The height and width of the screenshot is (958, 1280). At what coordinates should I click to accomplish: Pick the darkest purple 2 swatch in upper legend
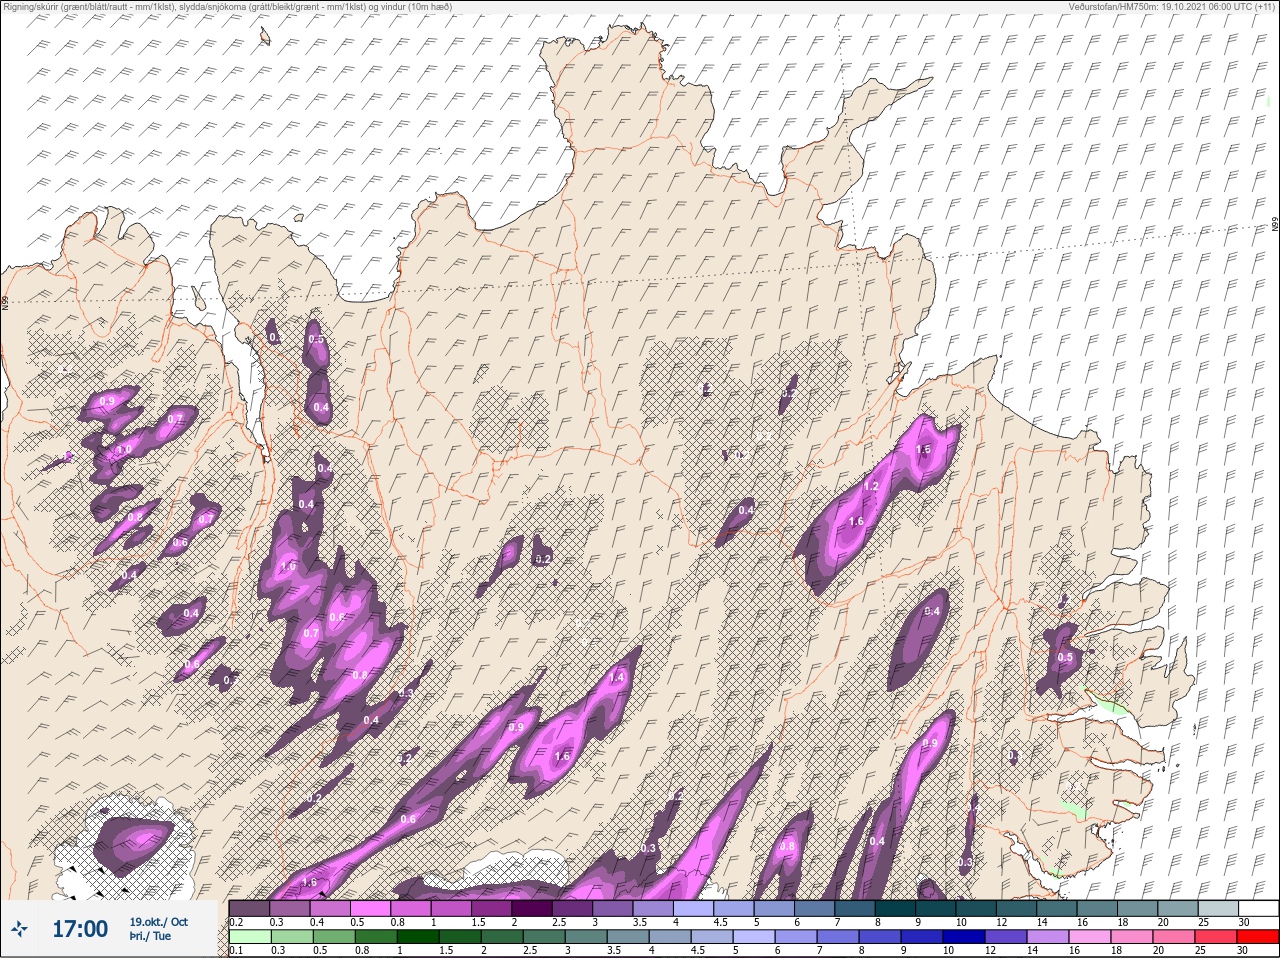click(534, 908)
